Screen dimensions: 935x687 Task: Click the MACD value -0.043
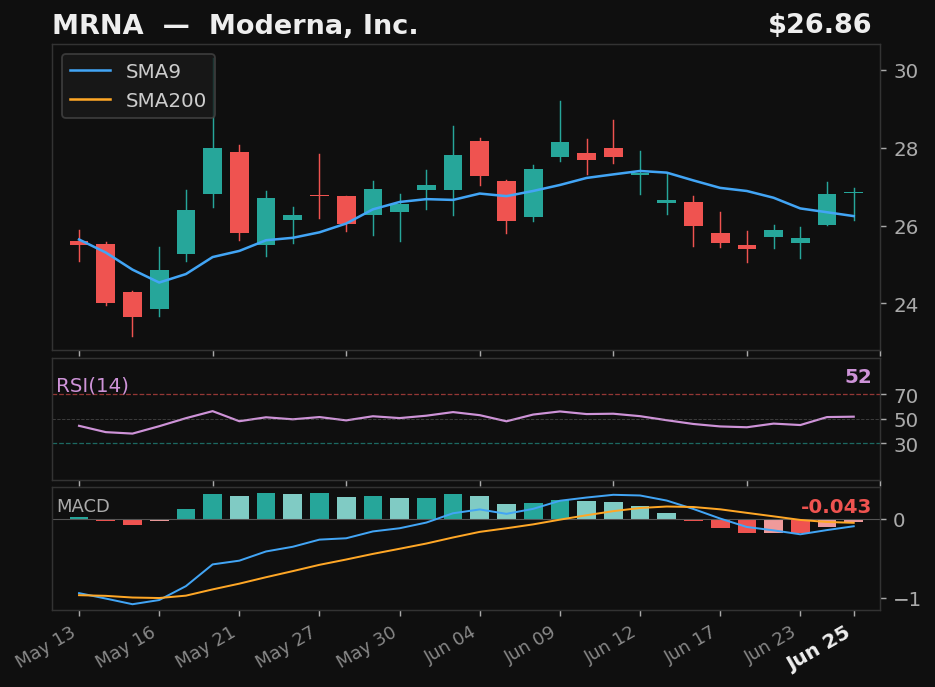click(x=836, y=506)
